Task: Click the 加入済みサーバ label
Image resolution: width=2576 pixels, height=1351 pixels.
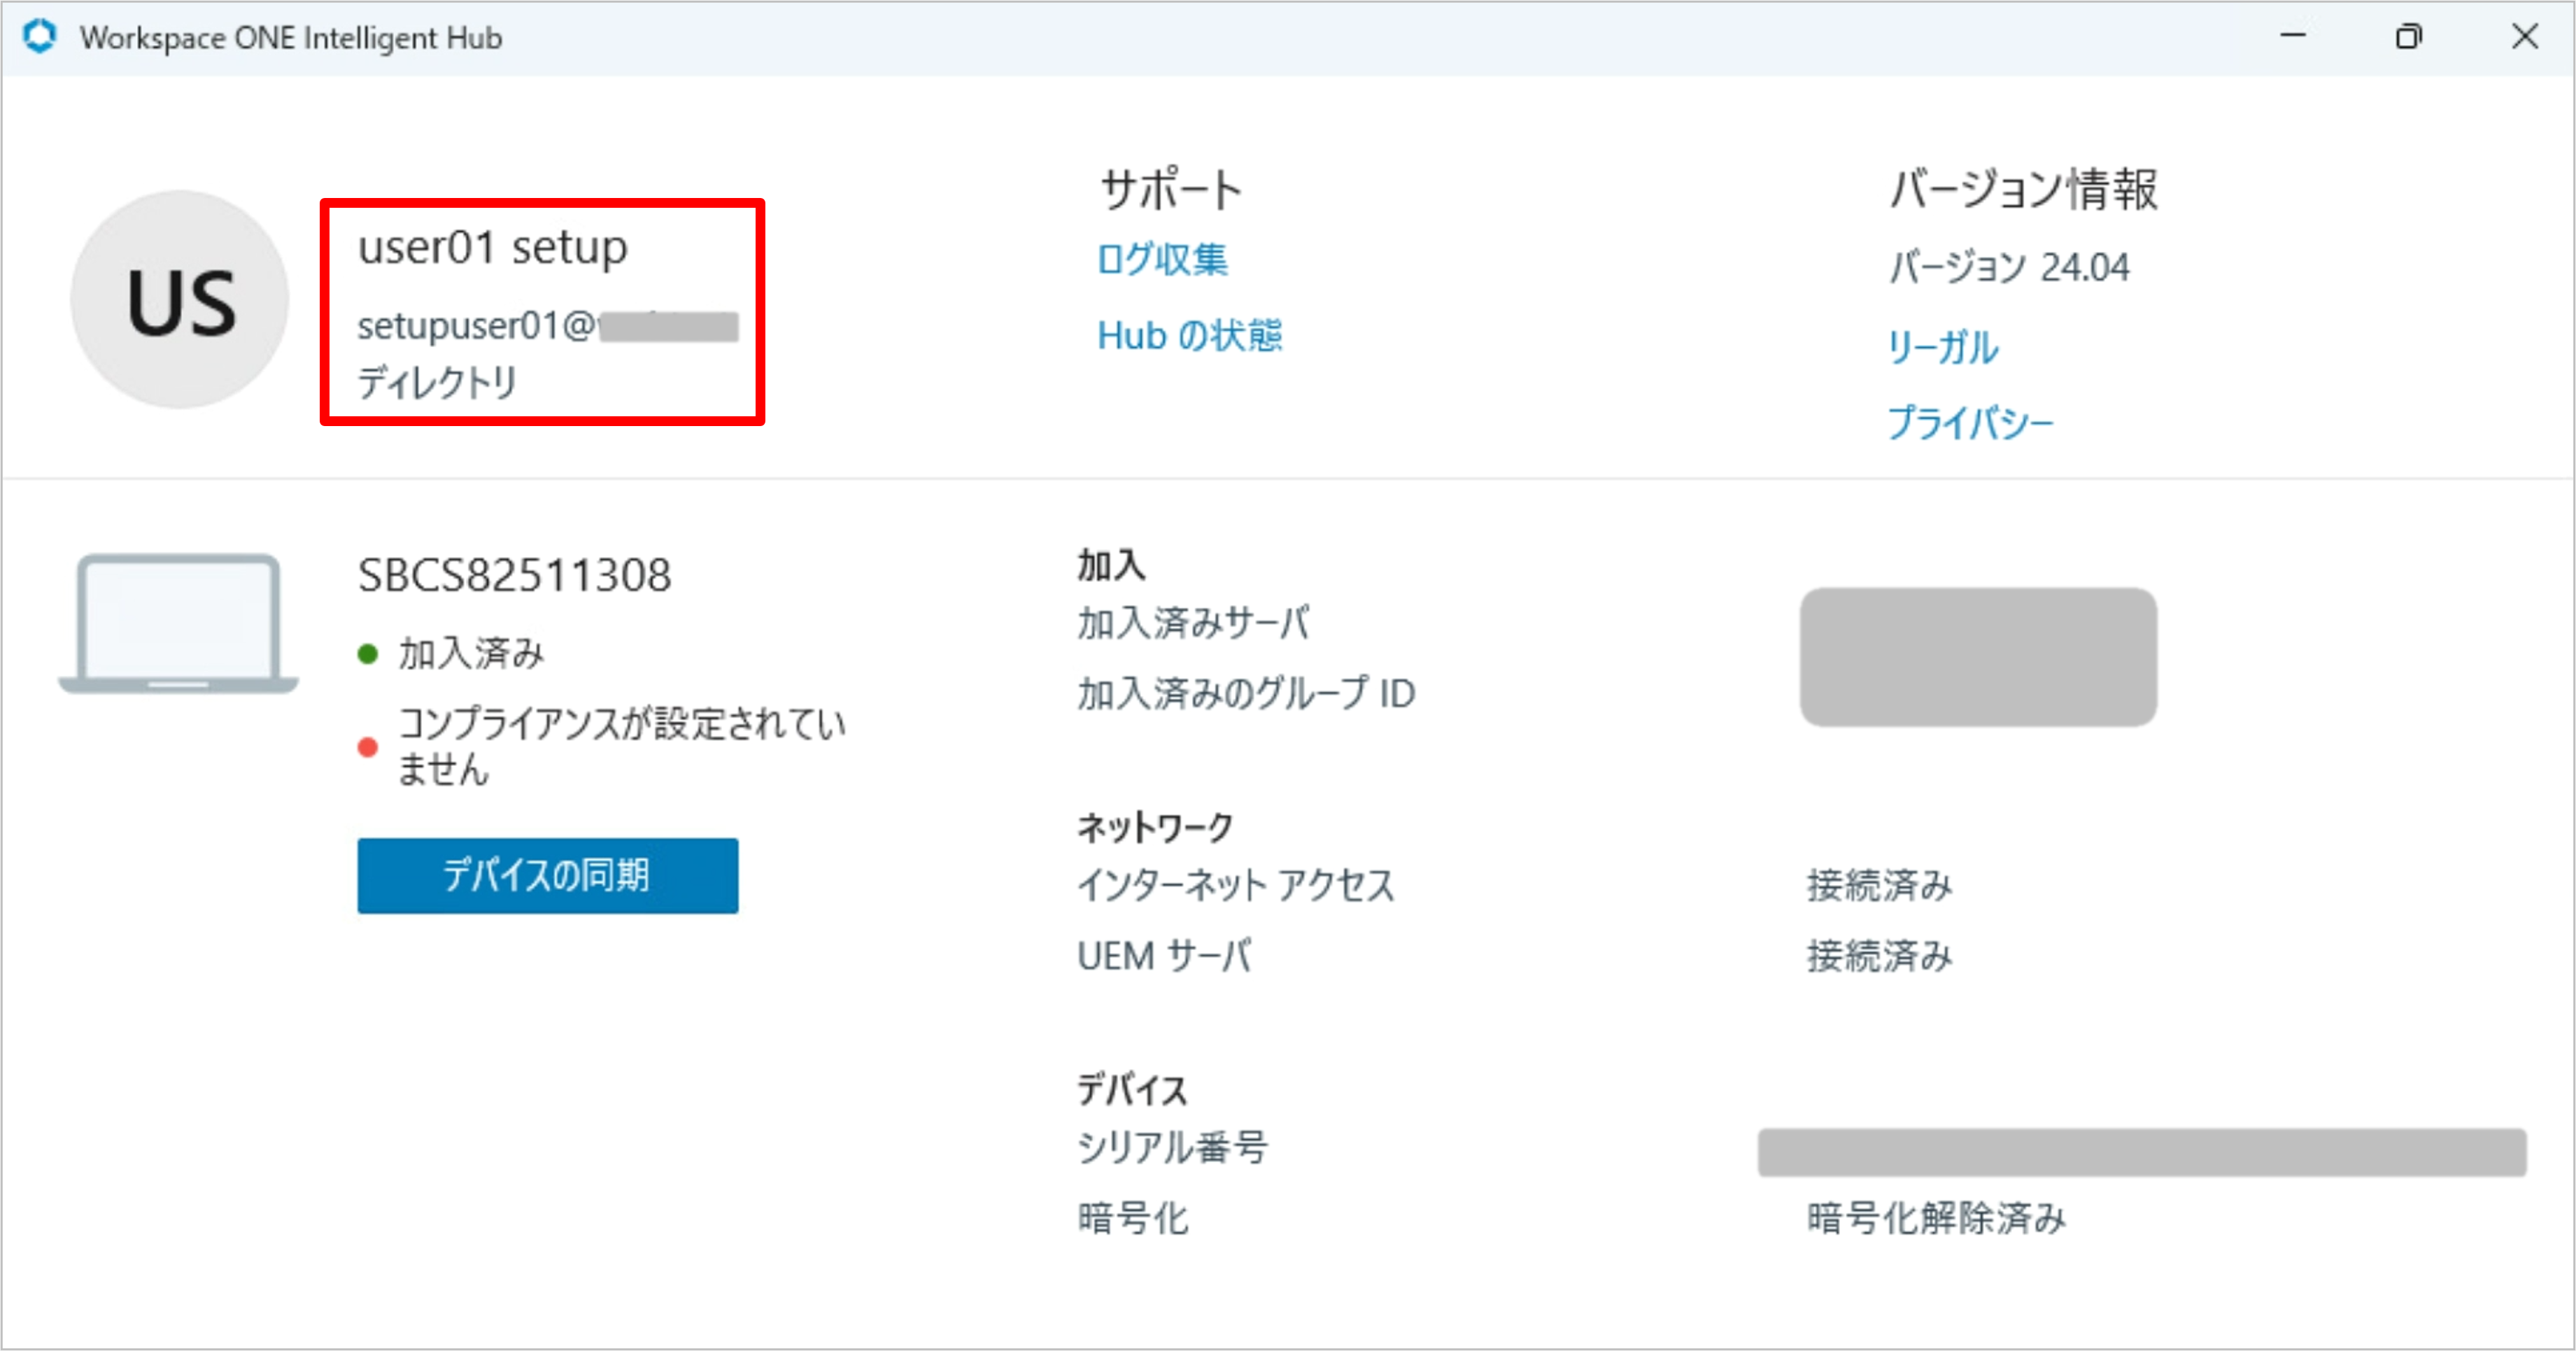Action: pyautogui.click(x=1193, y=623)
